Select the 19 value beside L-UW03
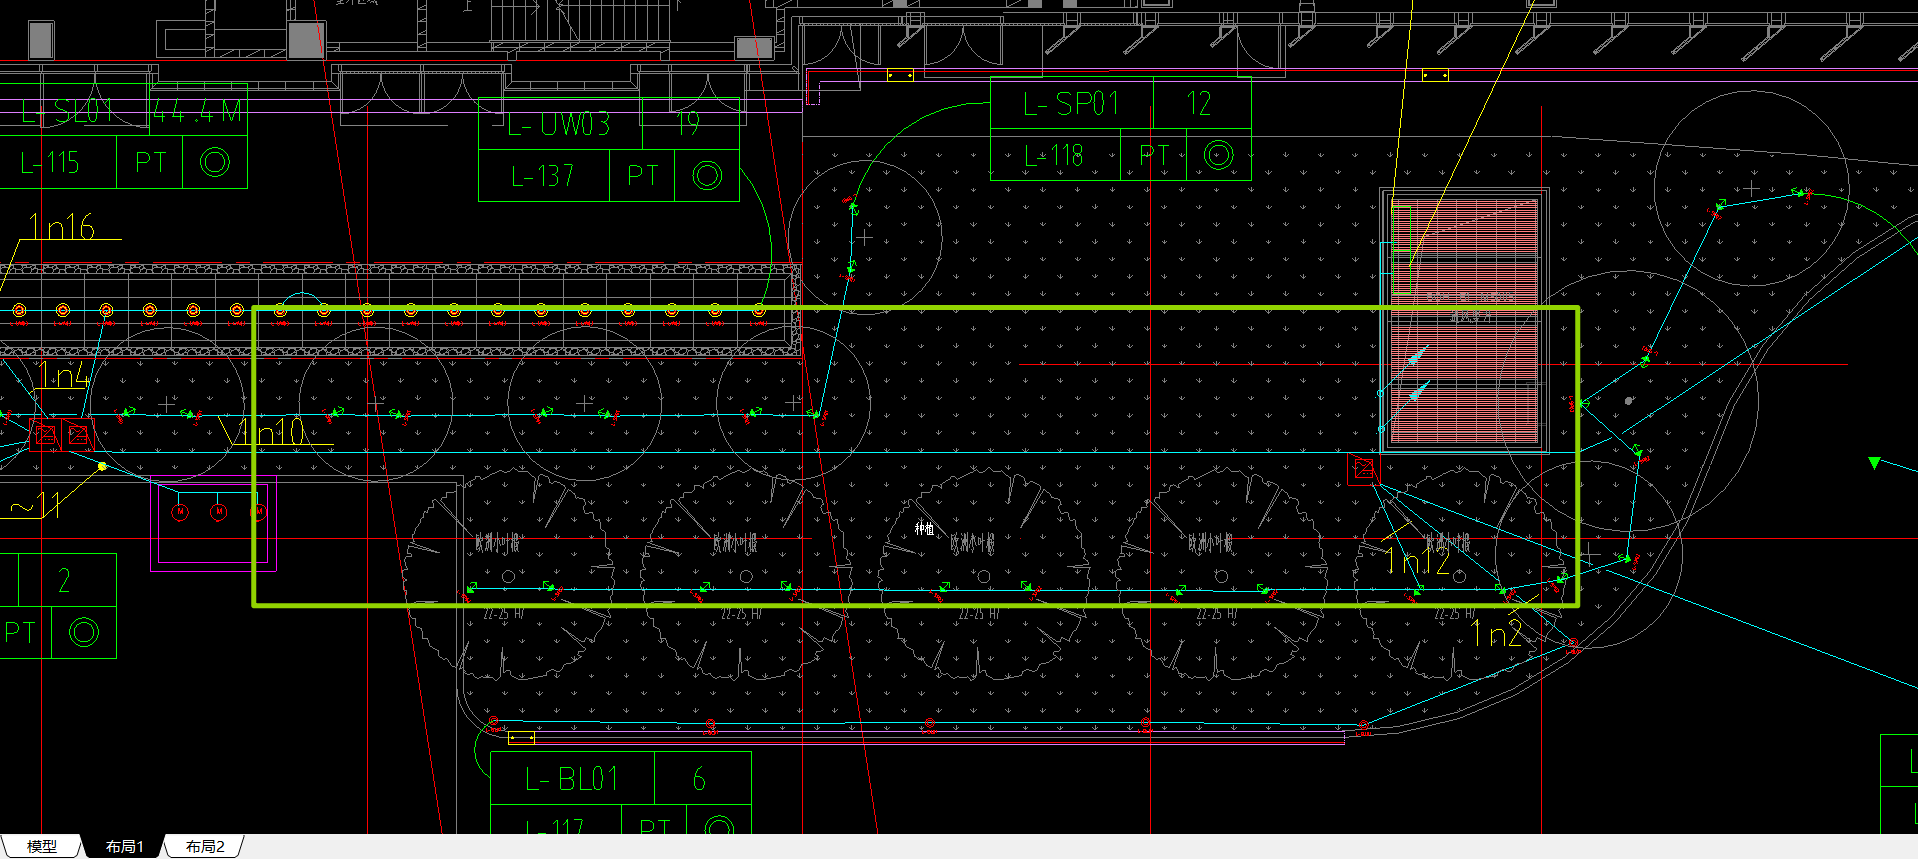 [687, 124]
